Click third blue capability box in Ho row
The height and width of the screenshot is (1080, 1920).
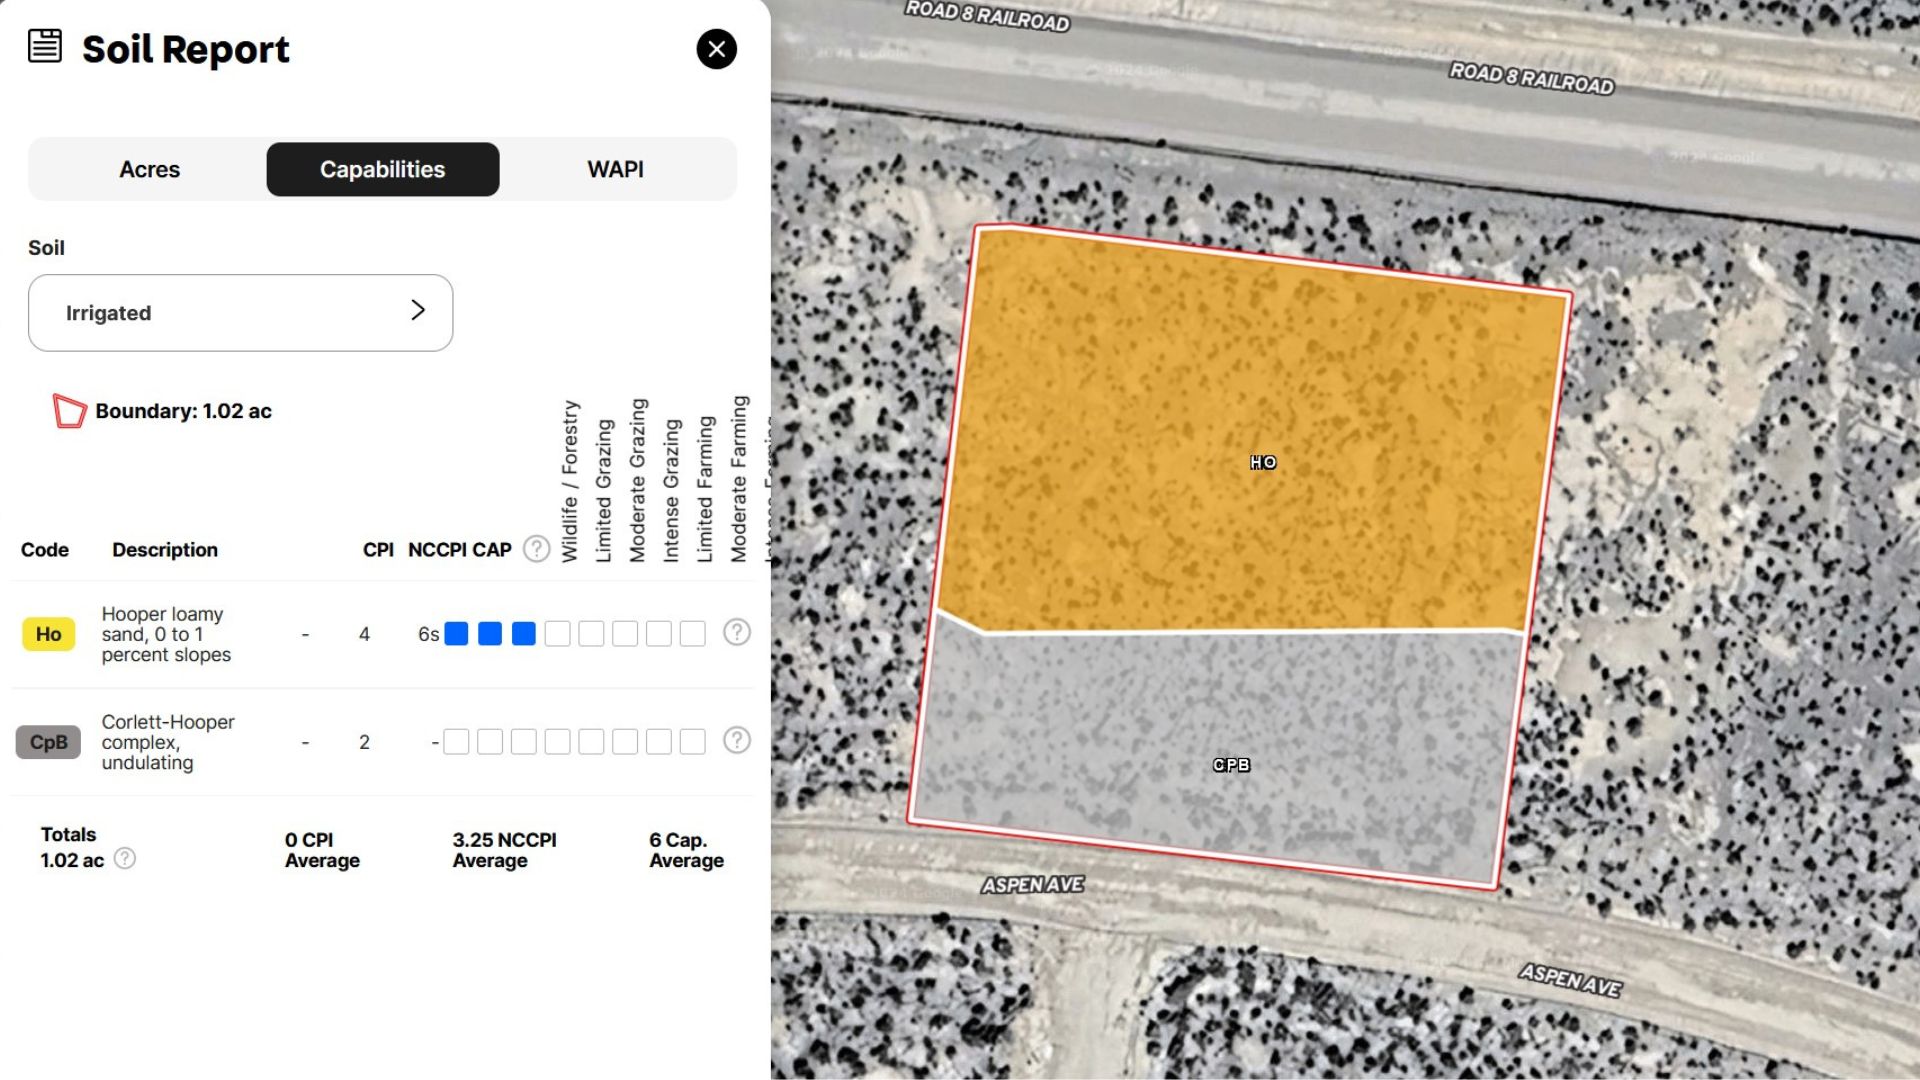click(523, 634)
